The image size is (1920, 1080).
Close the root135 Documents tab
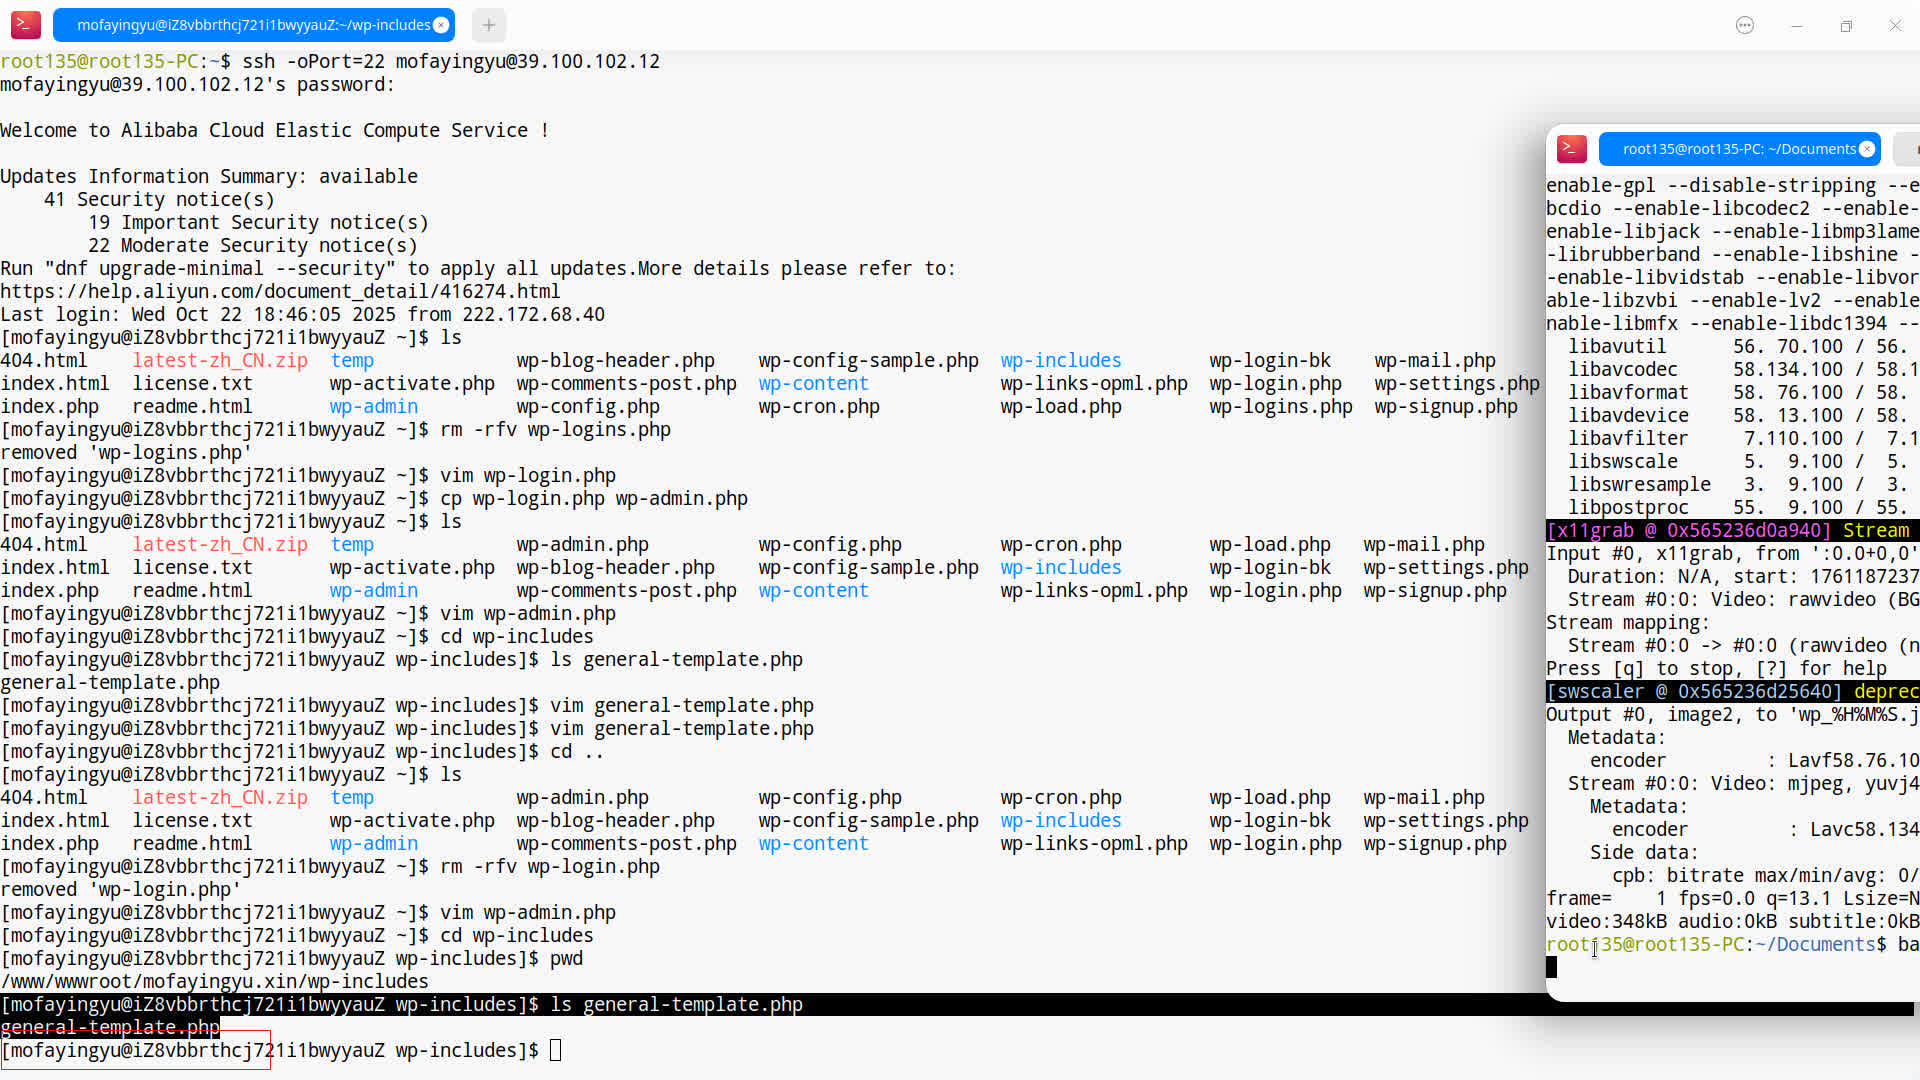pos(1866,149)
